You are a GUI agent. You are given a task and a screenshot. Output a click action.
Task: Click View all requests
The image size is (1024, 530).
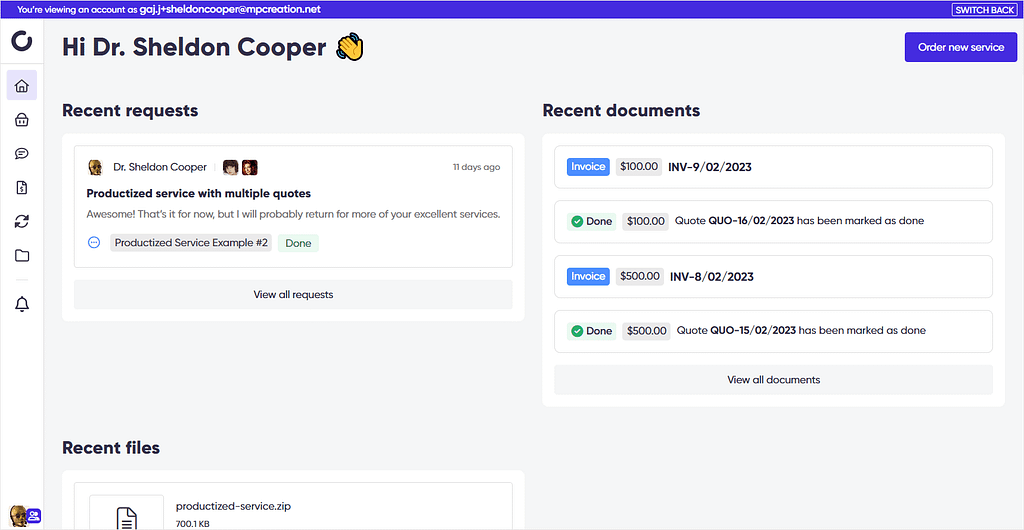pos(293,294)
